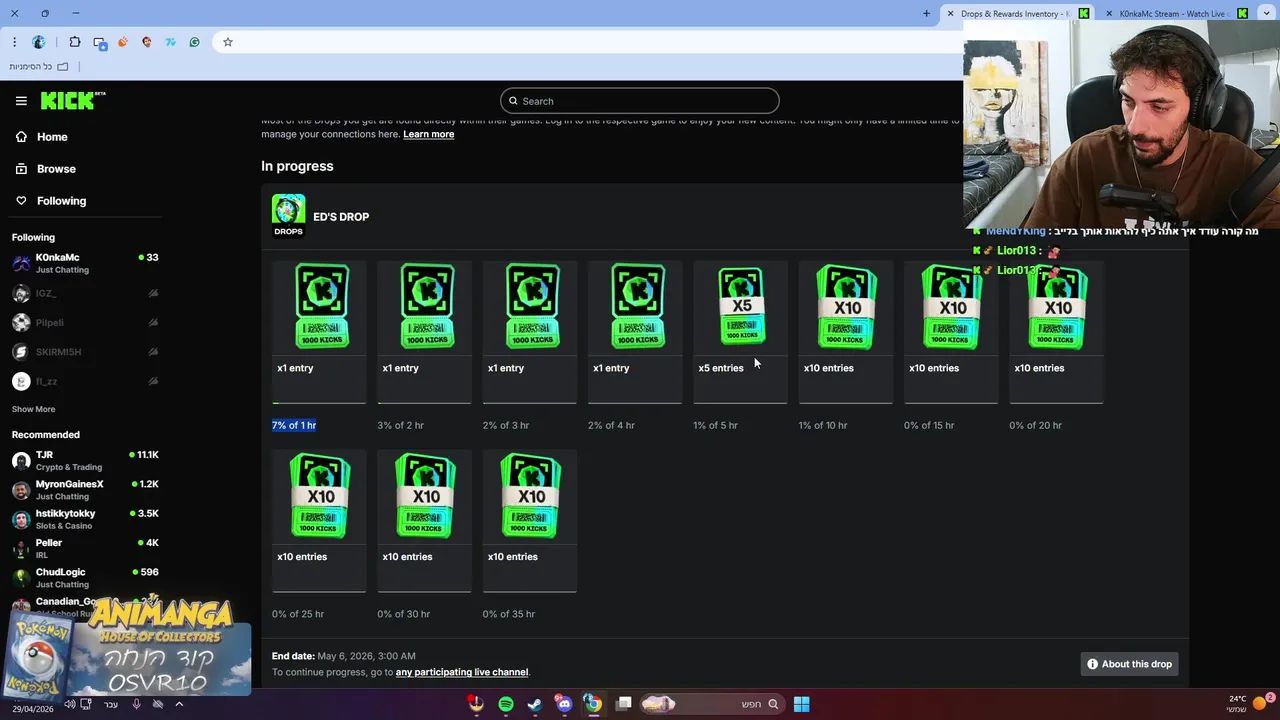Screen dimensions: 1280x720
Task: Click the '3% of 2 hr' progress text
Action: [x=400, y=425]
